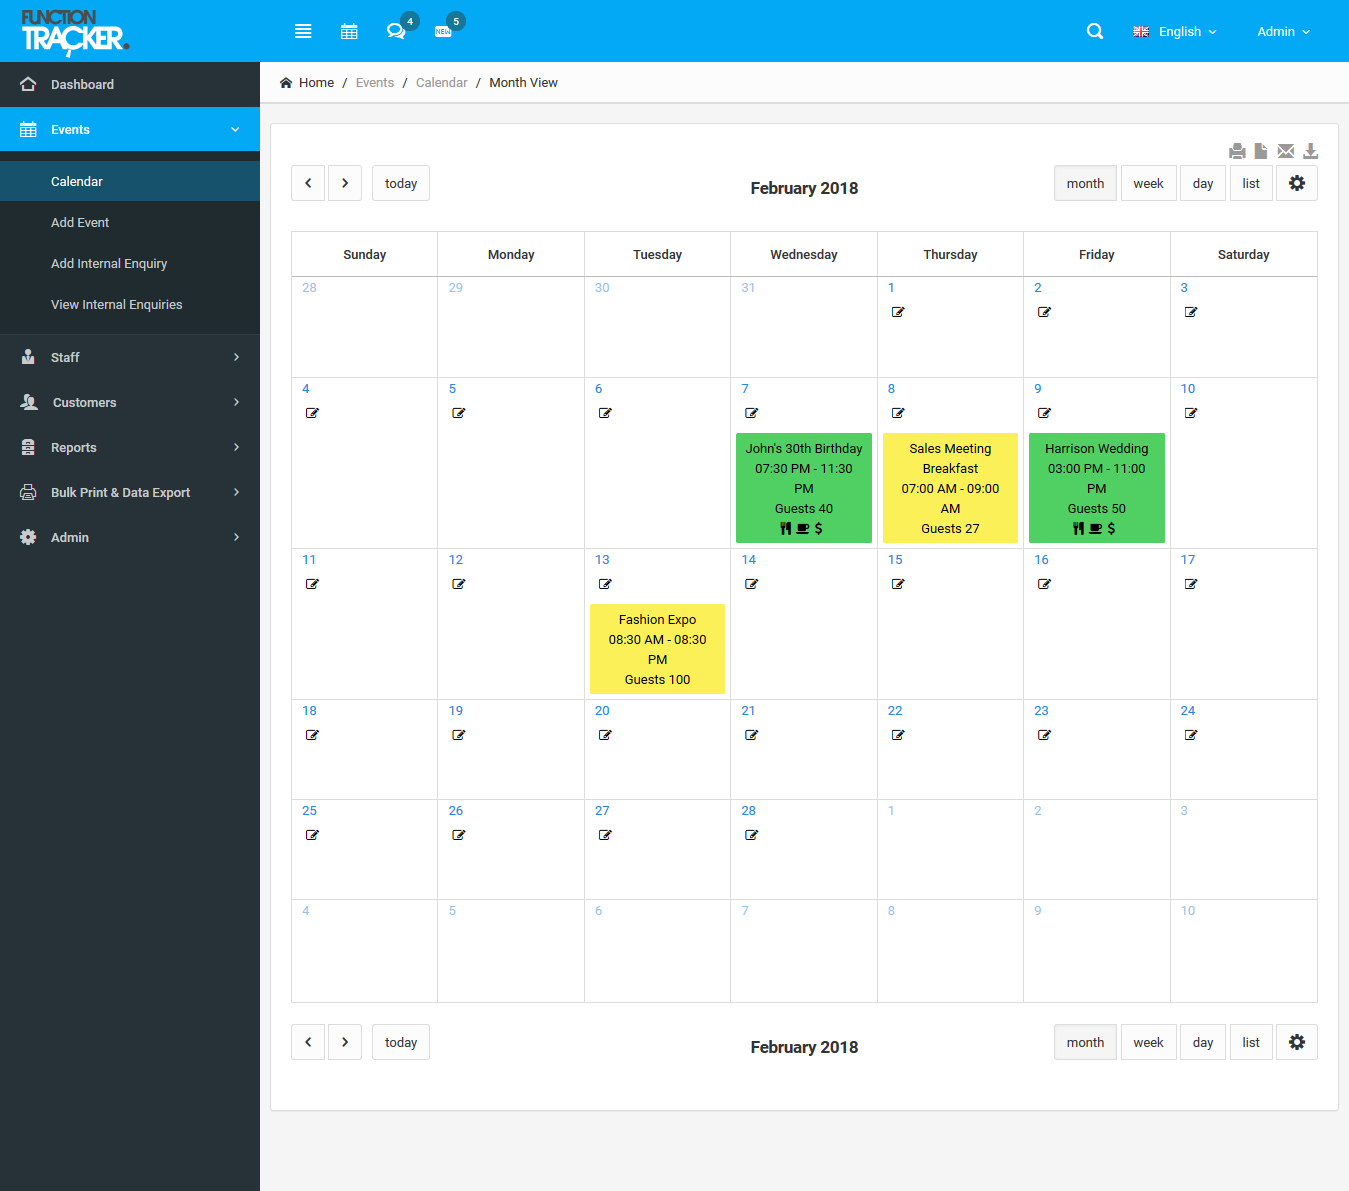This screenshot has height=1191, width=1349.
Task: Switch to list view at bottom
Action: (1251, 1042)
